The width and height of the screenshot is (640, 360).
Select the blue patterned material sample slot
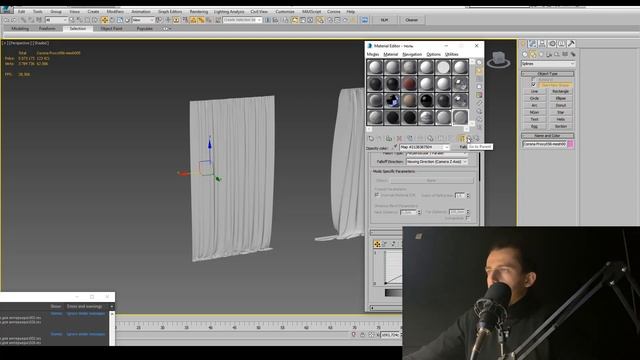pyautogui.click(x=392, y=100)
